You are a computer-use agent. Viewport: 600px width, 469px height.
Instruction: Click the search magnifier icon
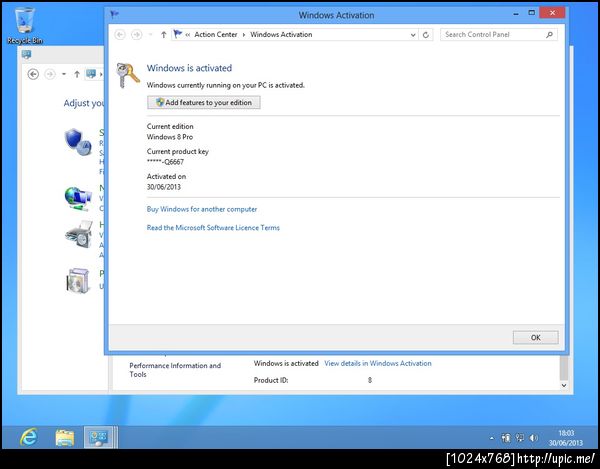(549, 35)
